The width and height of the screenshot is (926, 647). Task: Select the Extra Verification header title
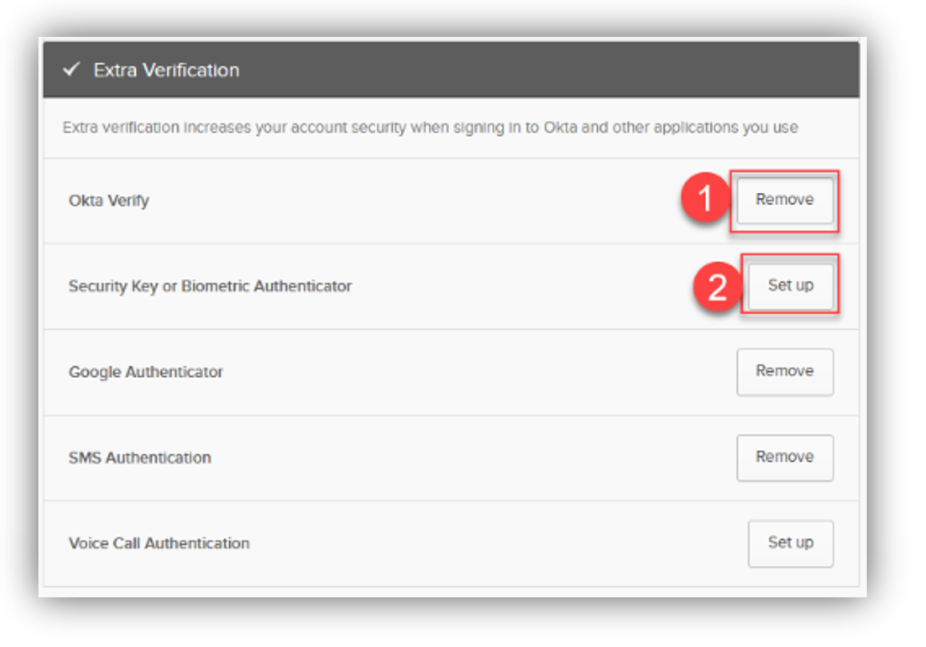[167, 70]
